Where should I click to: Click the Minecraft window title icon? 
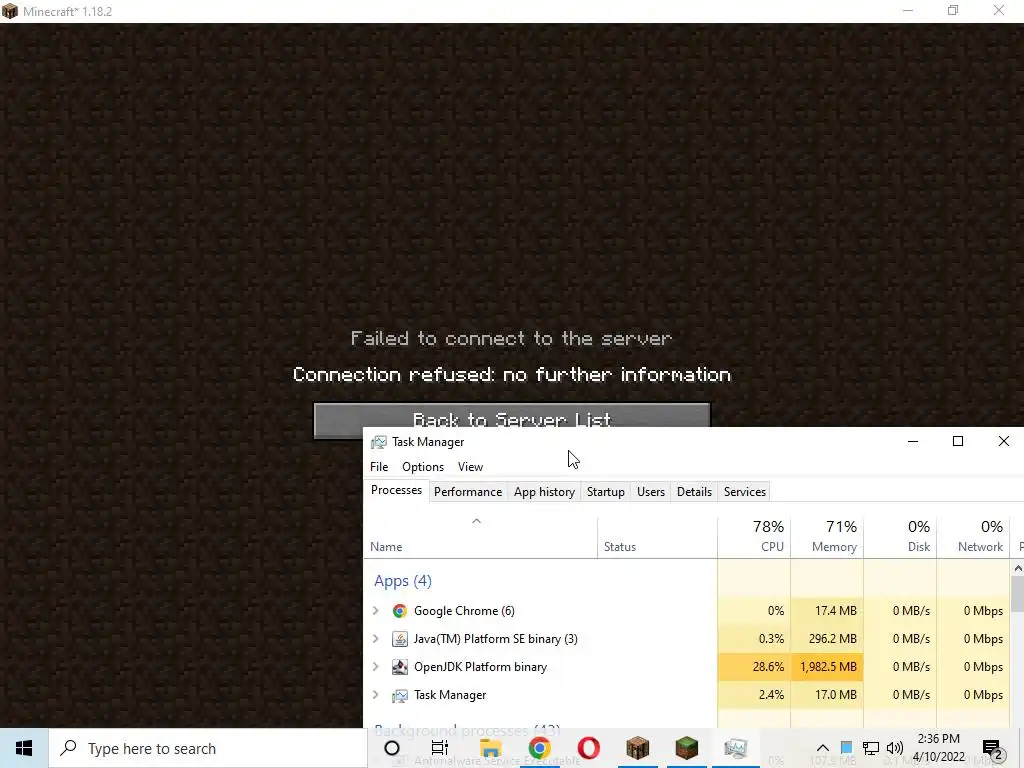coord(10,11)
